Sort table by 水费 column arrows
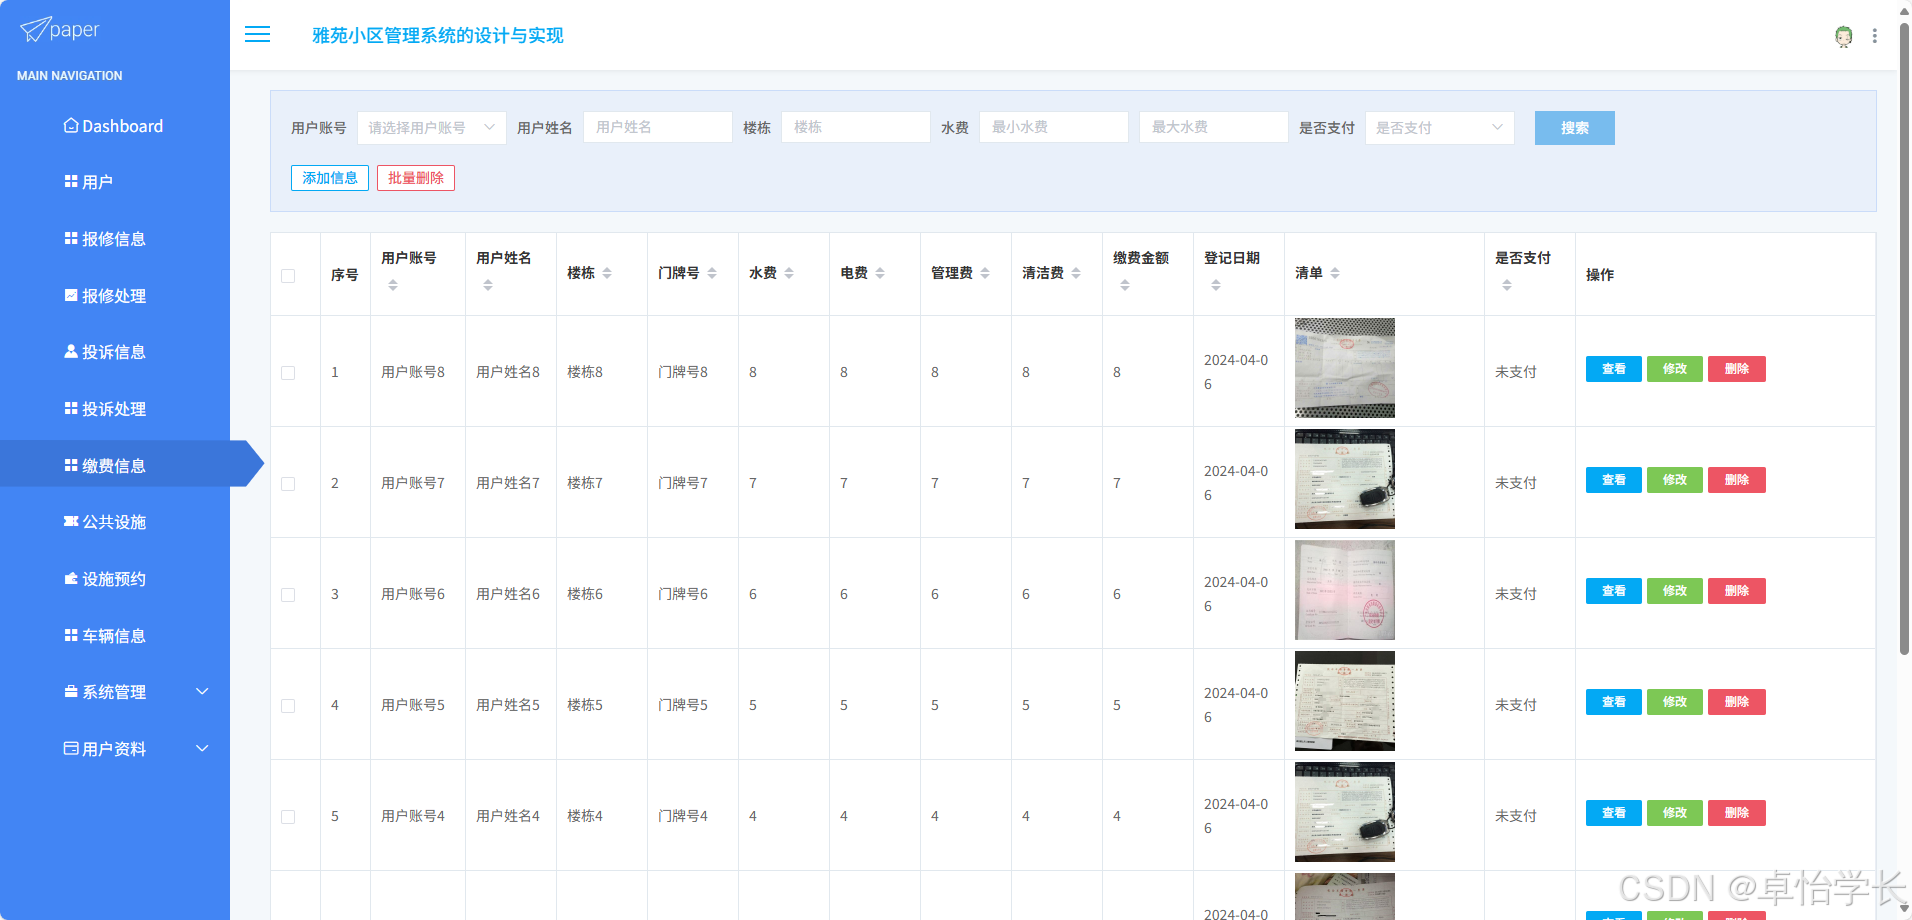This screenshot has width=1912, height=920. point(789,274)
